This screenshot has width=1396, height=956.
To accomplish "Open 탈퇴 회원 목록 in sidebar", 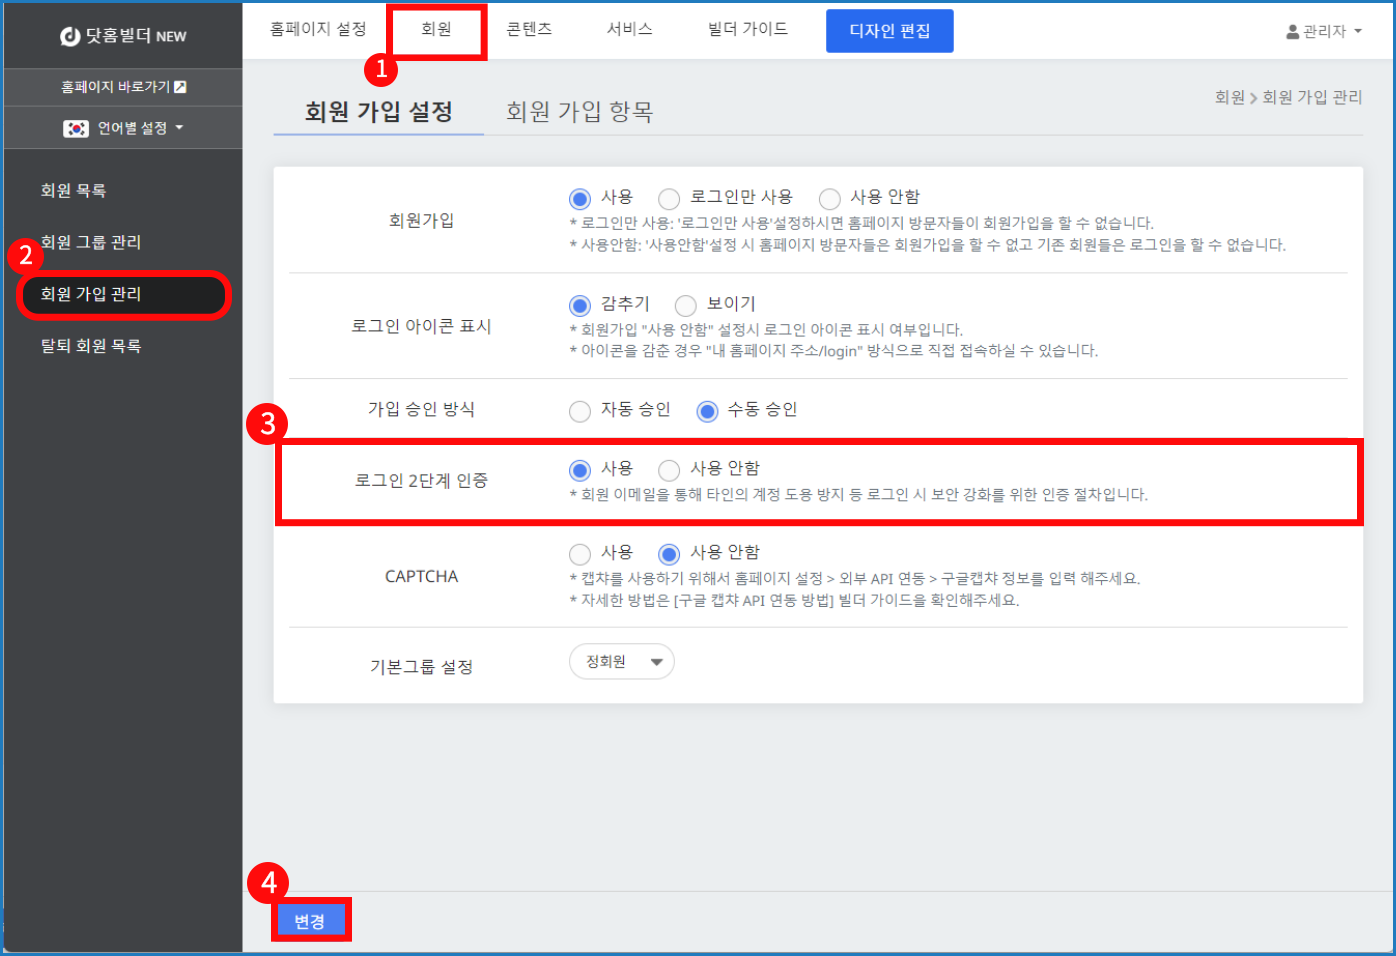I will tap(91, 346).
